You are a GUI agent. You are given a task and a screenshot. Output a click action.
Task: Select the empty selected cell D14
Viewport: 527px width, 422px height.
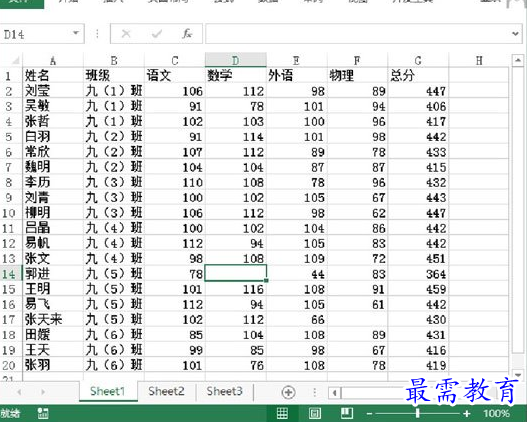(236, 273)
